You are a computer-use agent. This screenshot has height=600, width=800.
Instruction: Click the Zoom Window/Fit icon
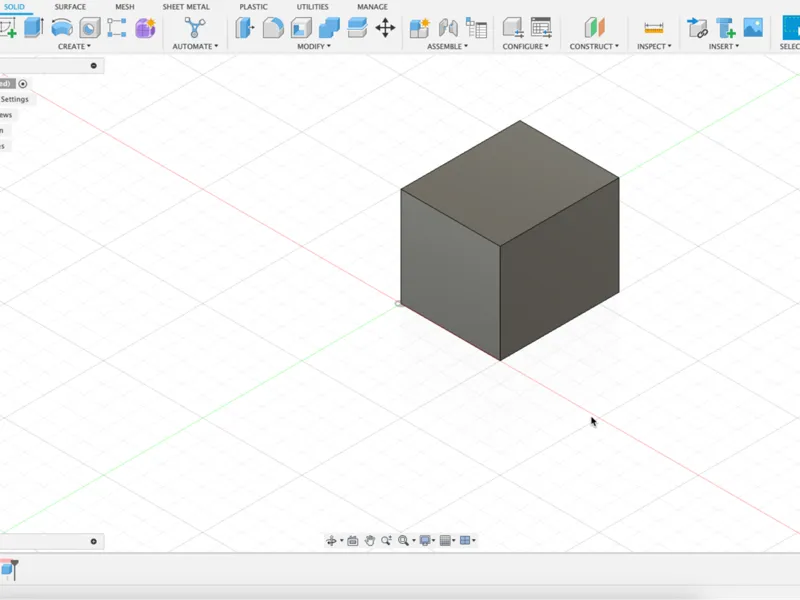(x=403, y=540)
